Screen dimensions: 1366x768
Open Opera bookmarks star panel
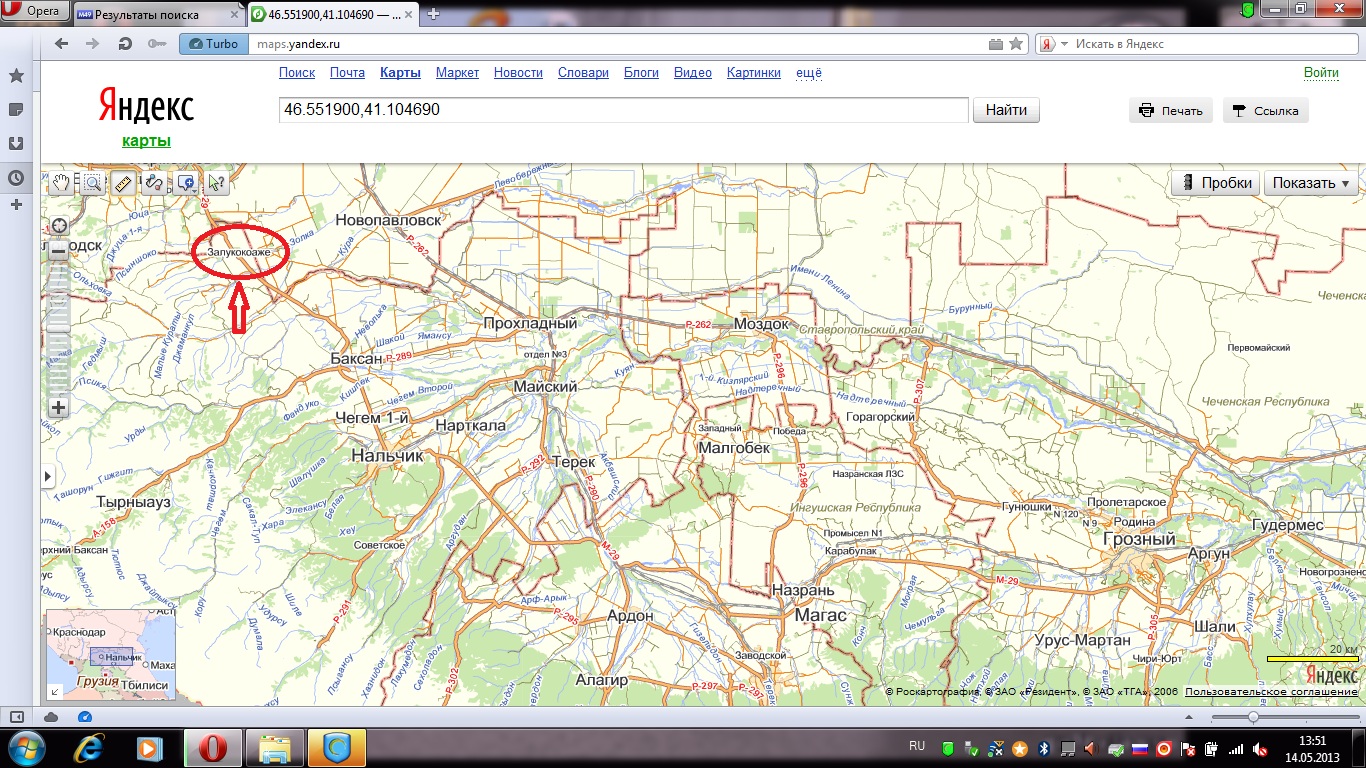tap(16, 76)
